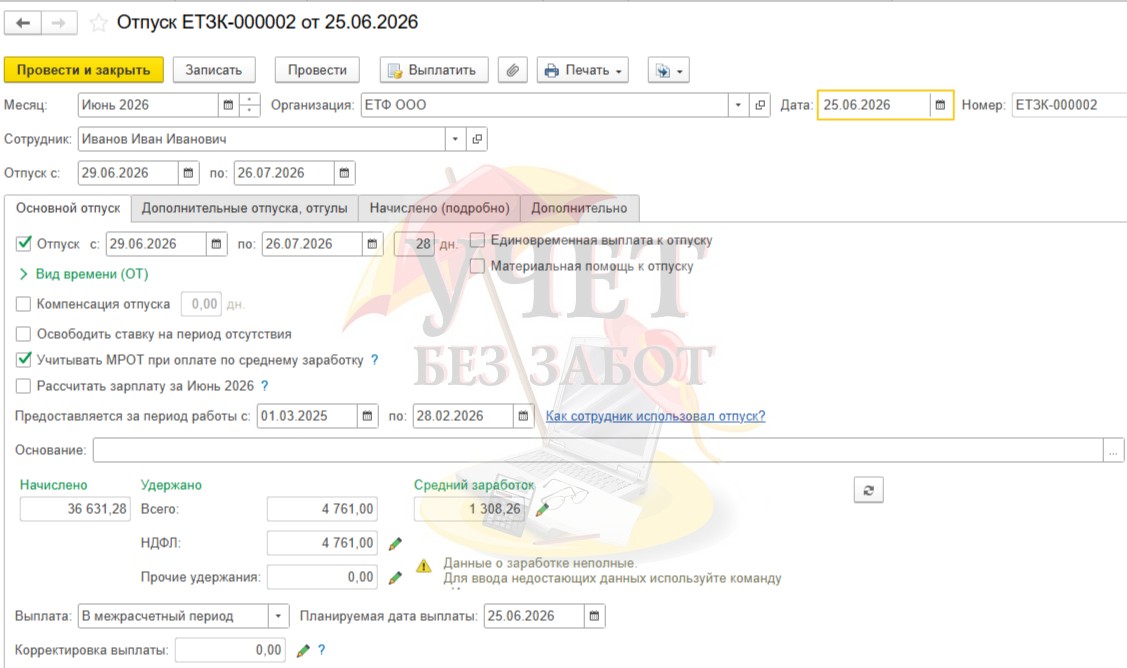Uncheck the Отпуск checkbox
This screenshot has height=668, width=1127.
point(24,244)
